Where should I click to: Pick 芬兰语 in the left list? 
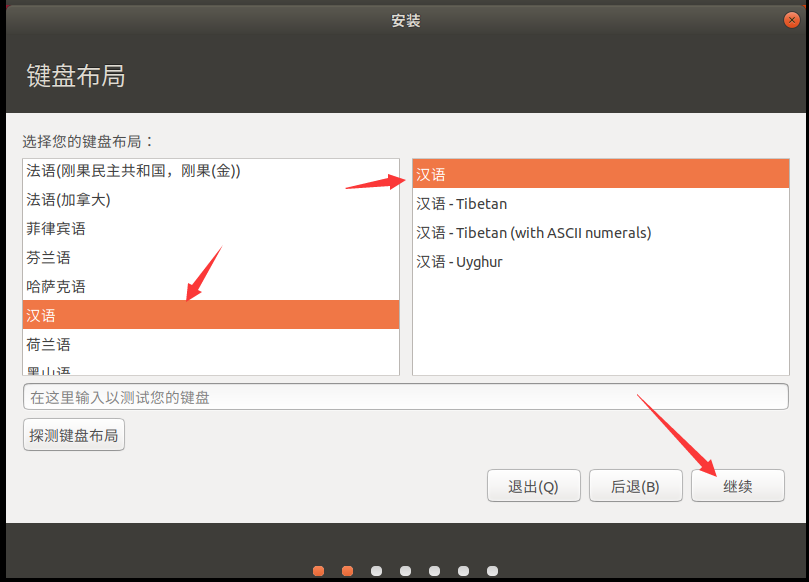click(x=211, y=257)
